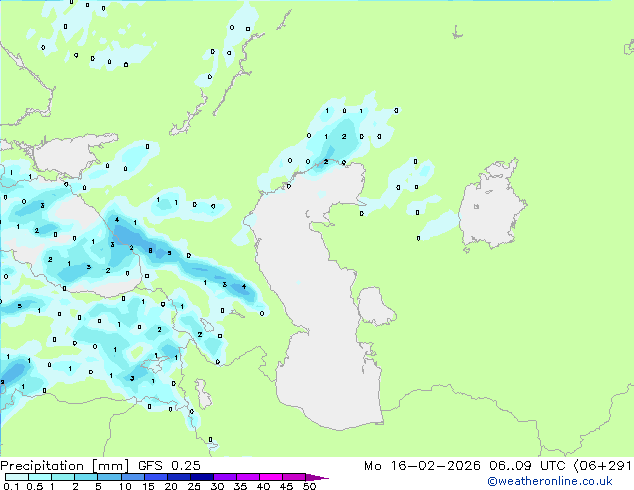Click the legend label '0.1'
The width and height of the screenshot is (634, 490).
(x=11, y=486)
